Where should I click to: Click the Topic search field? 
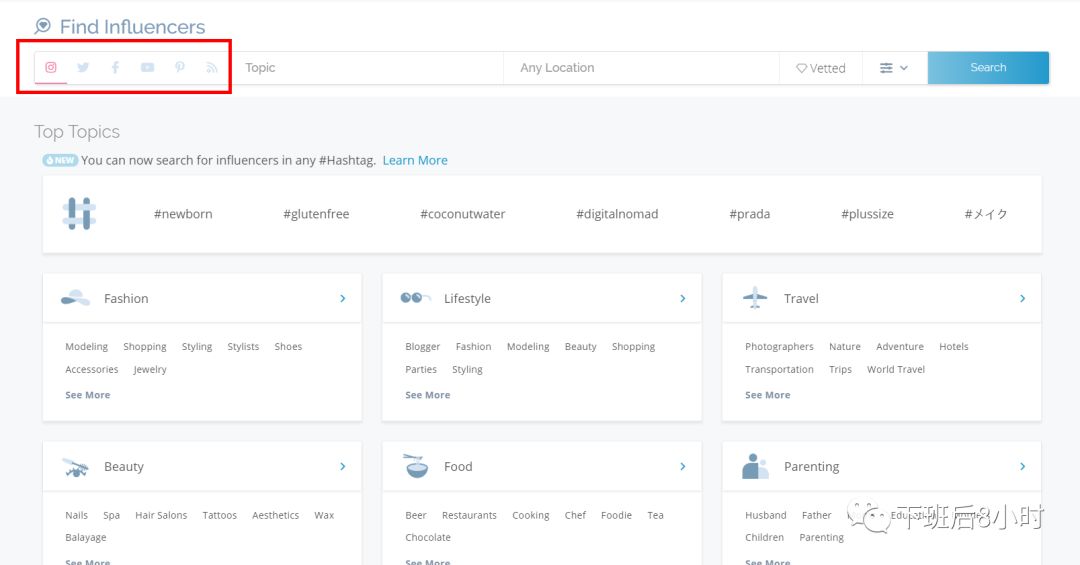click(370, 68)
